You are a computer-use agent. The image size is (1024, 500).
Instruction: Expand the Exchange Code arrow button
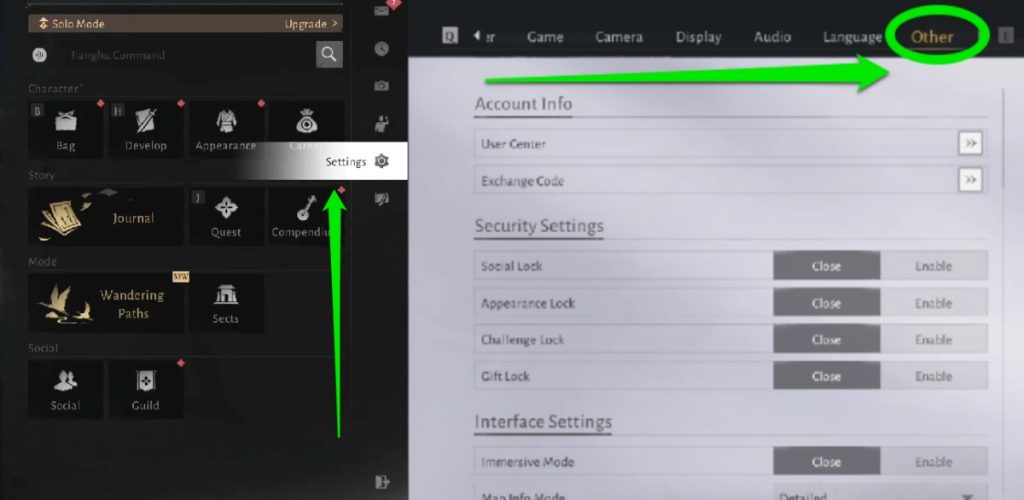pos(969,181)
